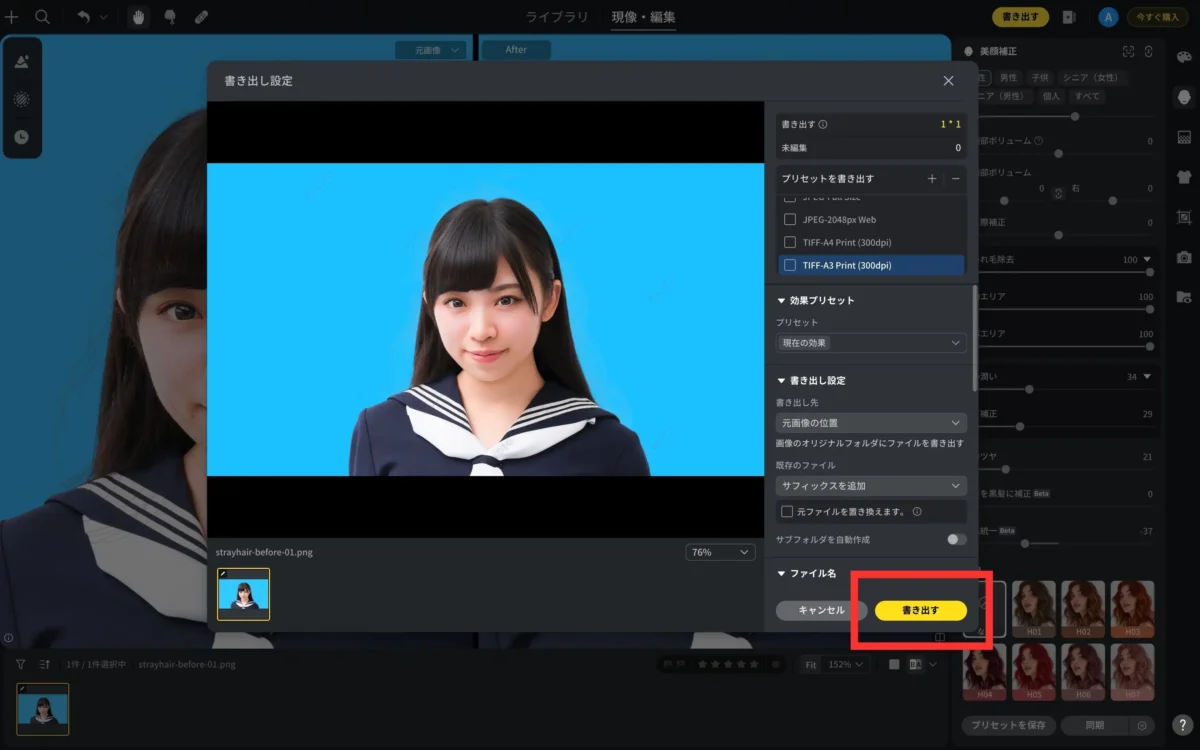This screenshot has width=1200, height=750.
Task: Select the hand pan tool
Action: pos(138,17)
